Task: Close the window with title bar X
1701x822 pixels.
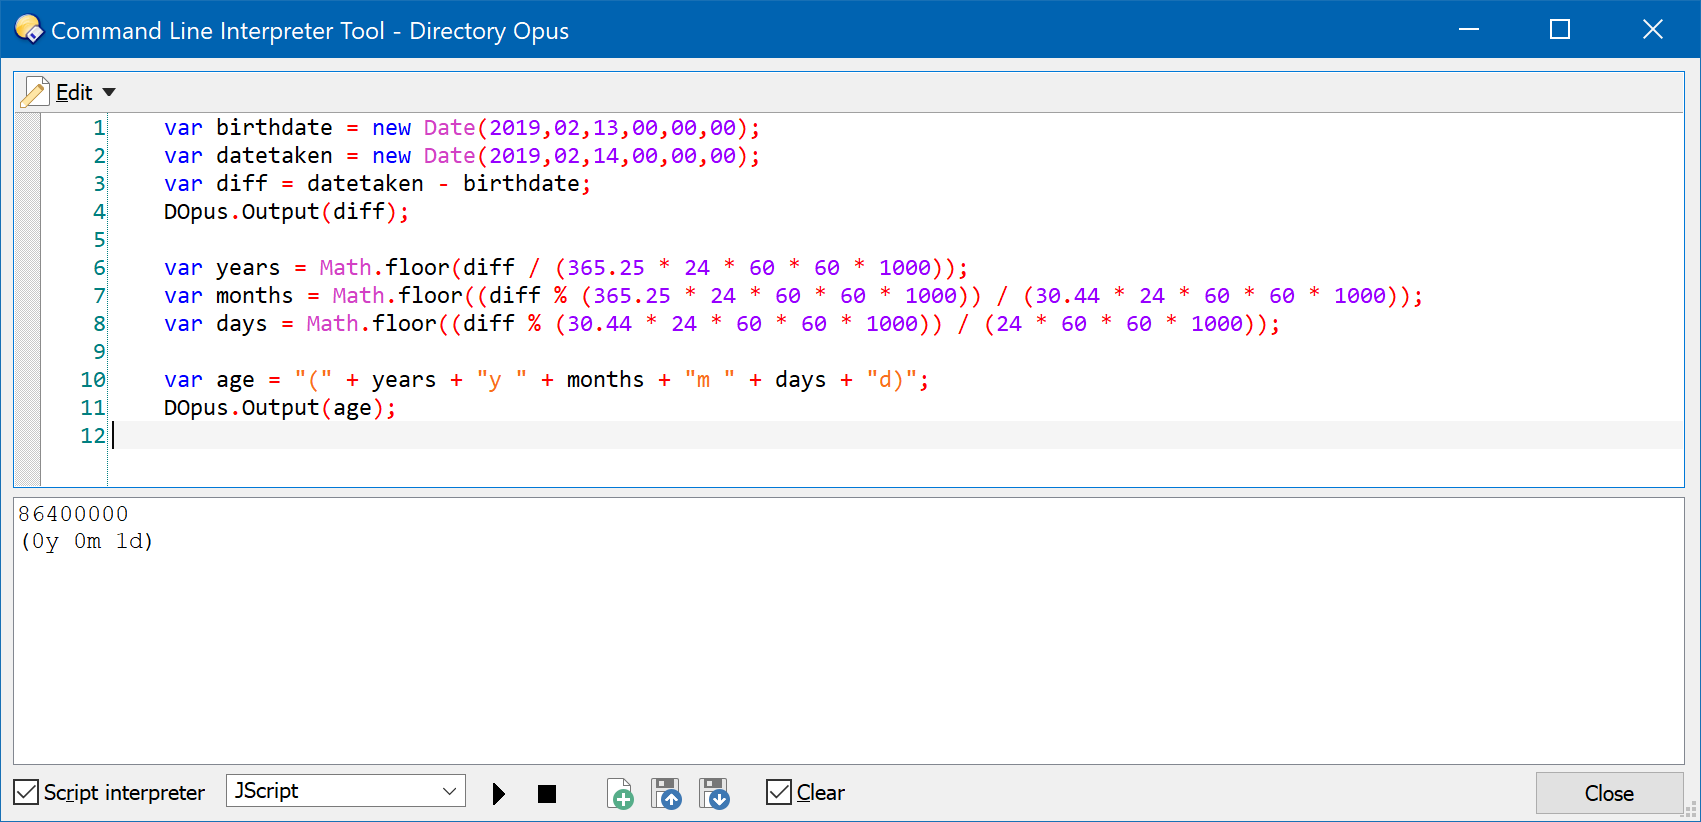Action: (x=1653, y=30)
